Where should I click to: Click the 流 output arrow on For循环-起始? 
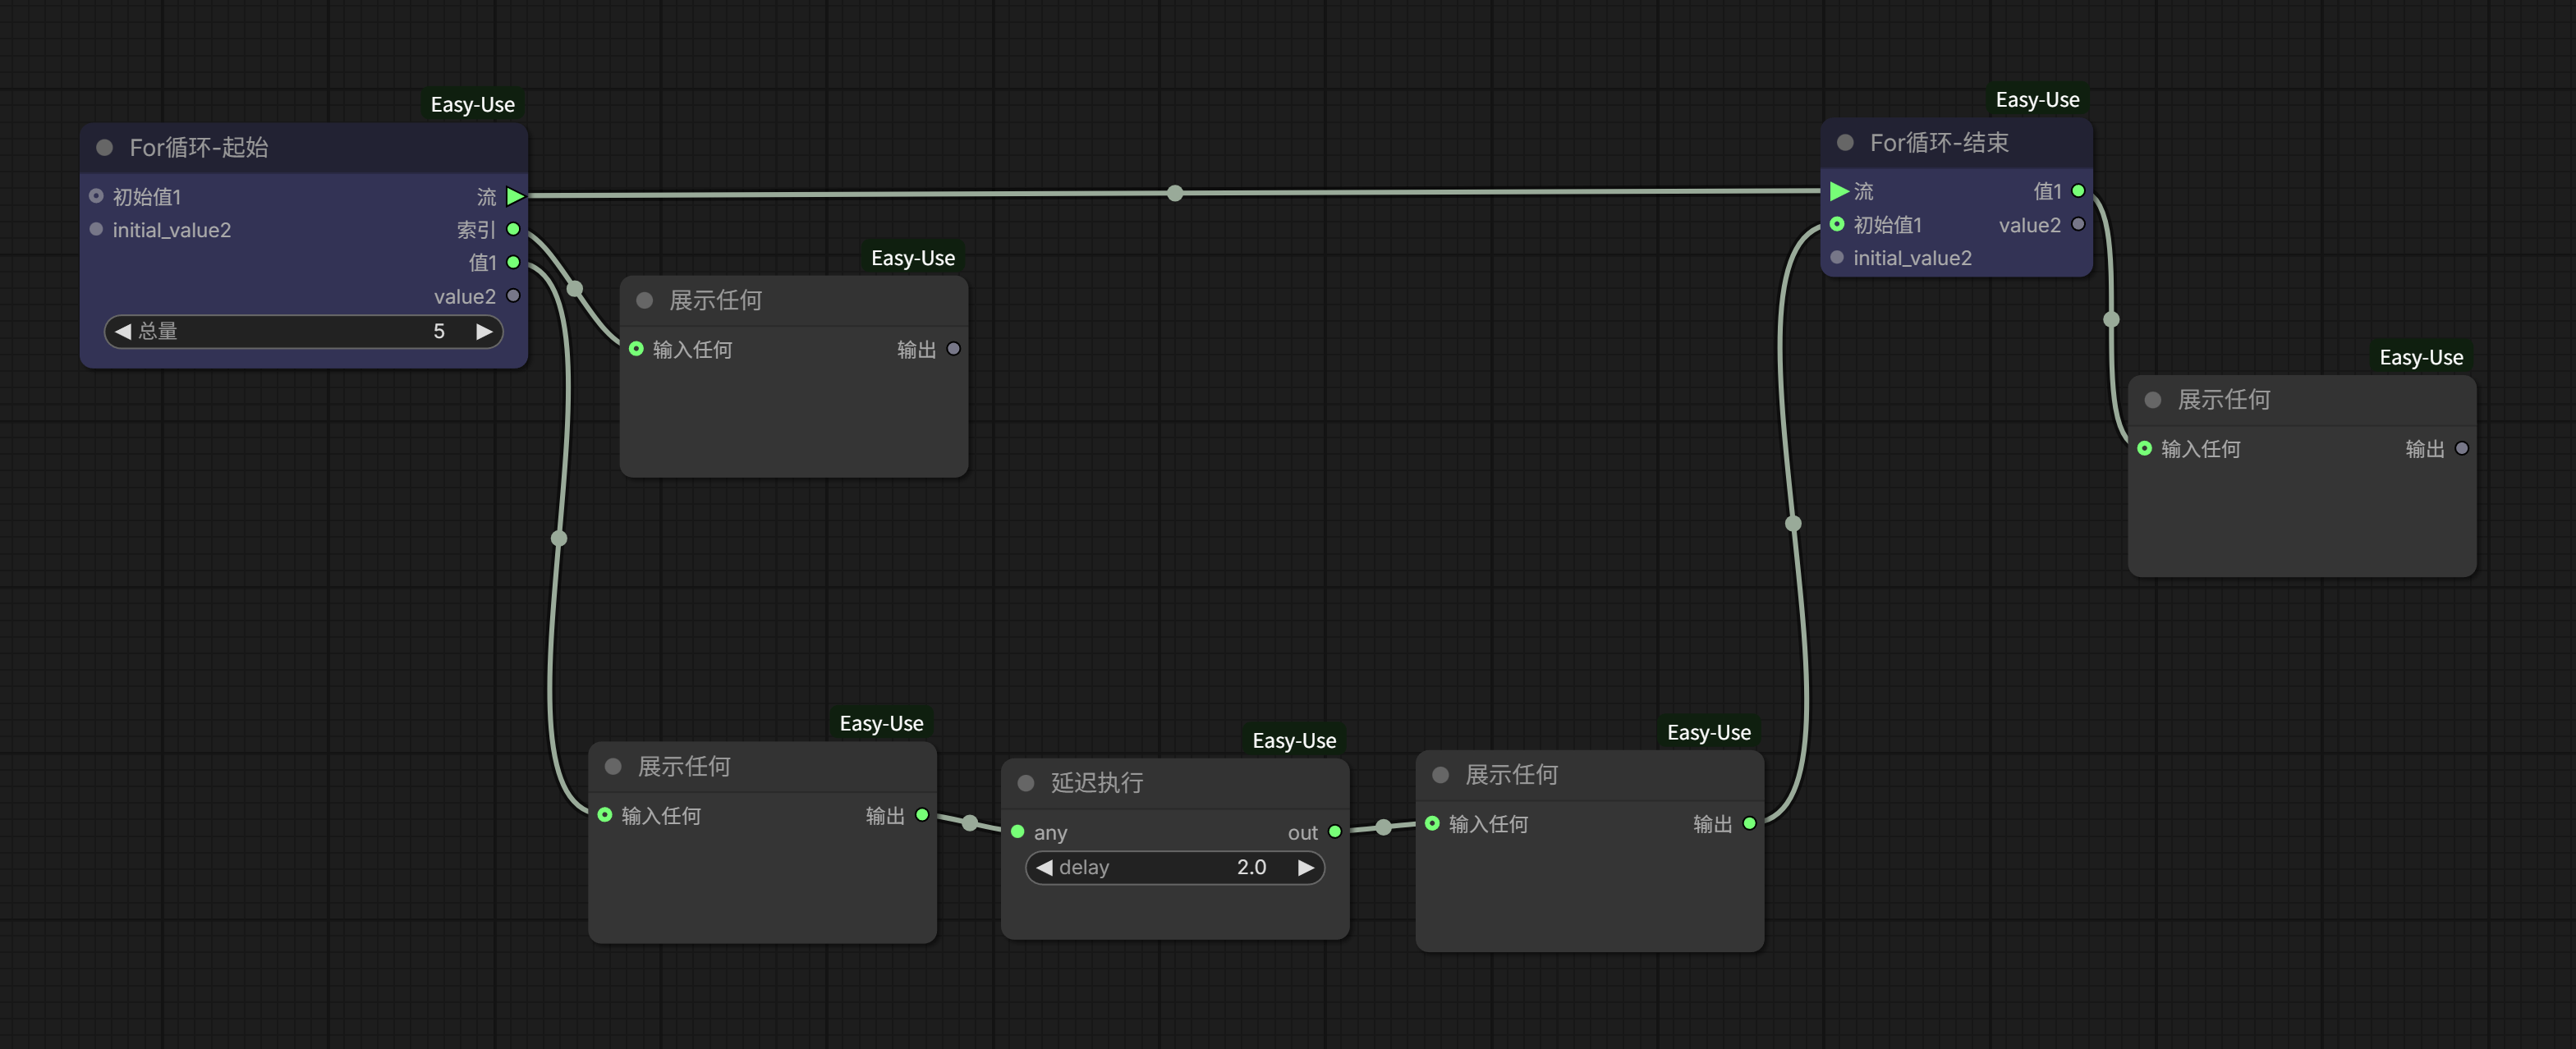pyautogui.click(x=515, y=196)
